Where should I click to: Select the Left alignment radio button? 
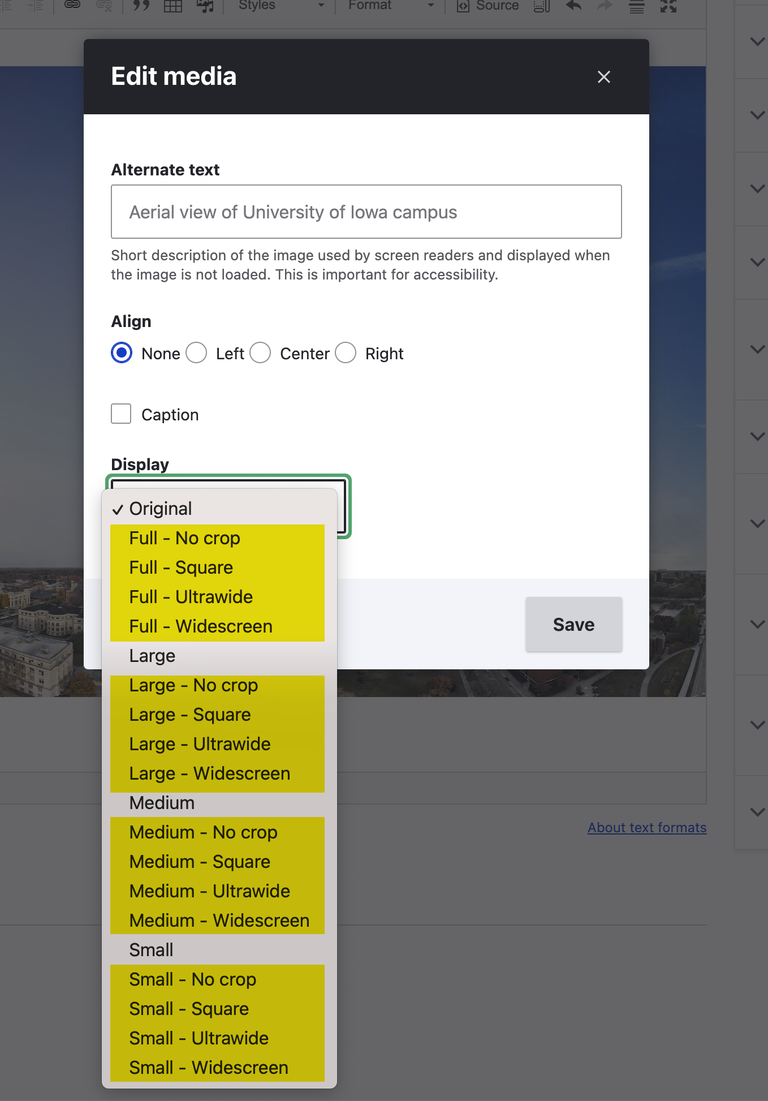pyautogui.click(x=197, y=353)
